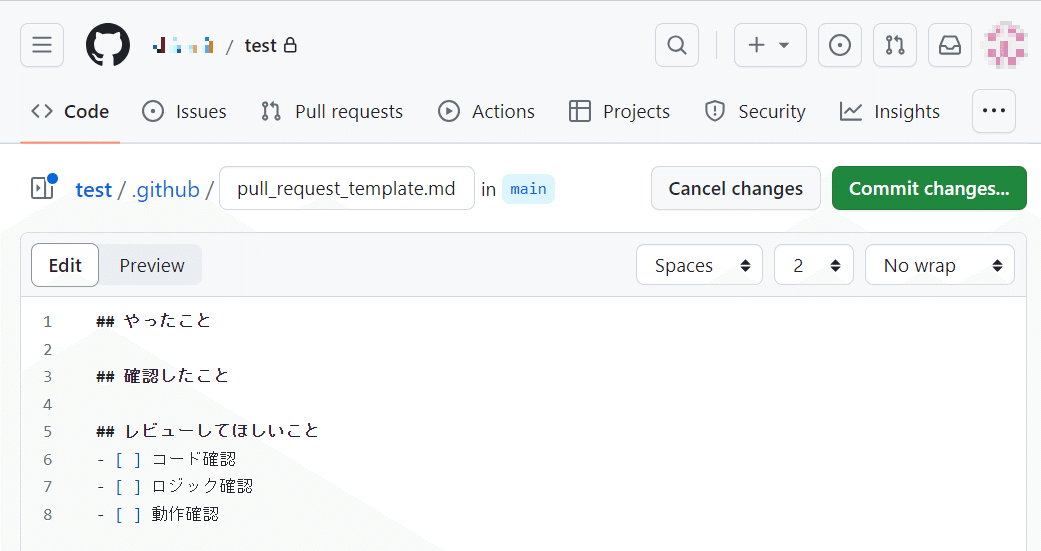Open the search magnifier button
The height and width of the screenshot is (551, 1041).
coord(677,45)
